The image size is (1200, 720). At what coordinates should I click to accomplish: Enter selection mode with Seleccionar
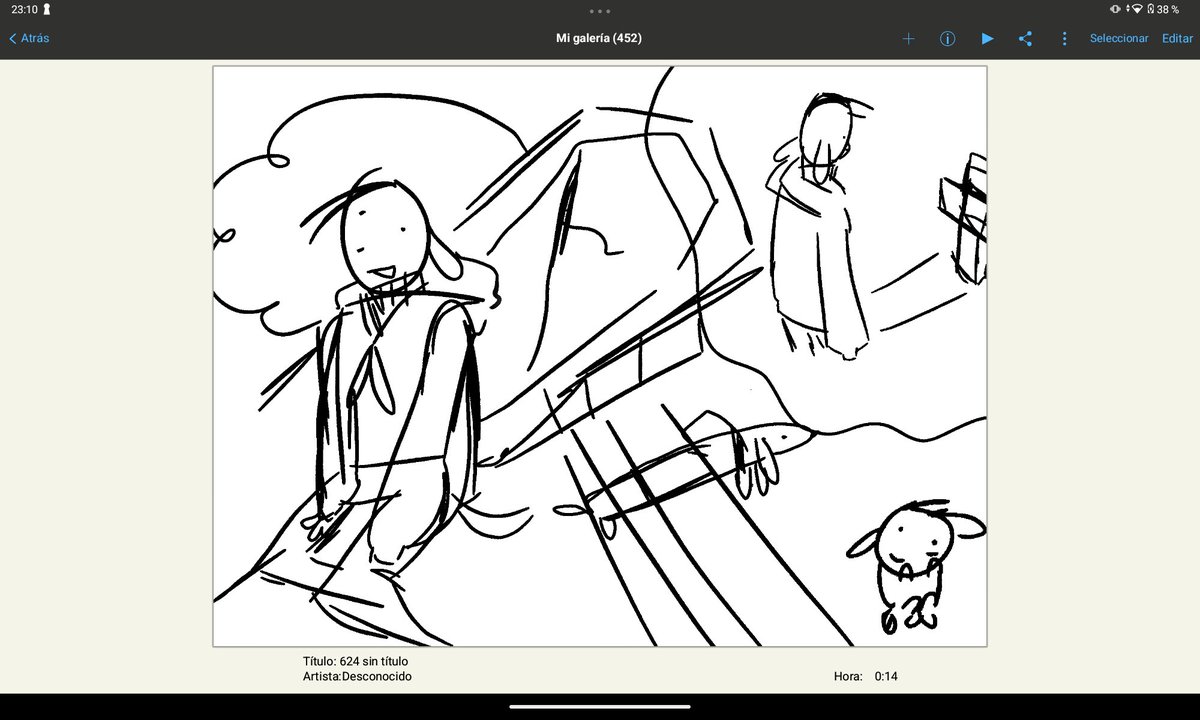(x=1119, y=38)
